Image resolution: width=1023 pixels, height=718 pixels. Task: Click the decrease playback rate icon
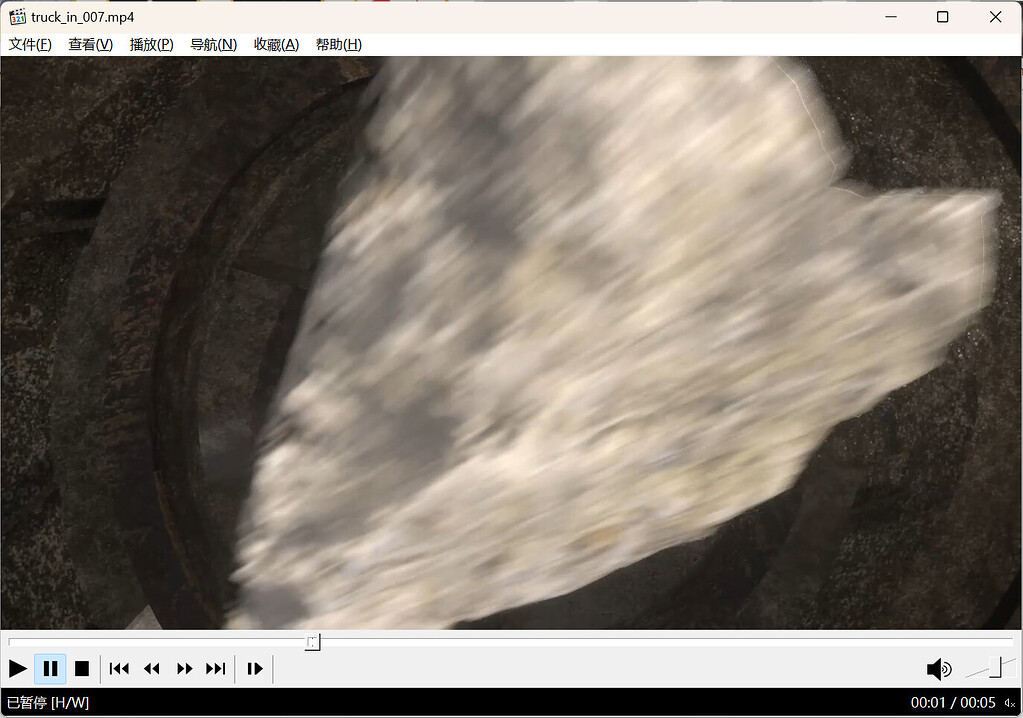[151, 668]
